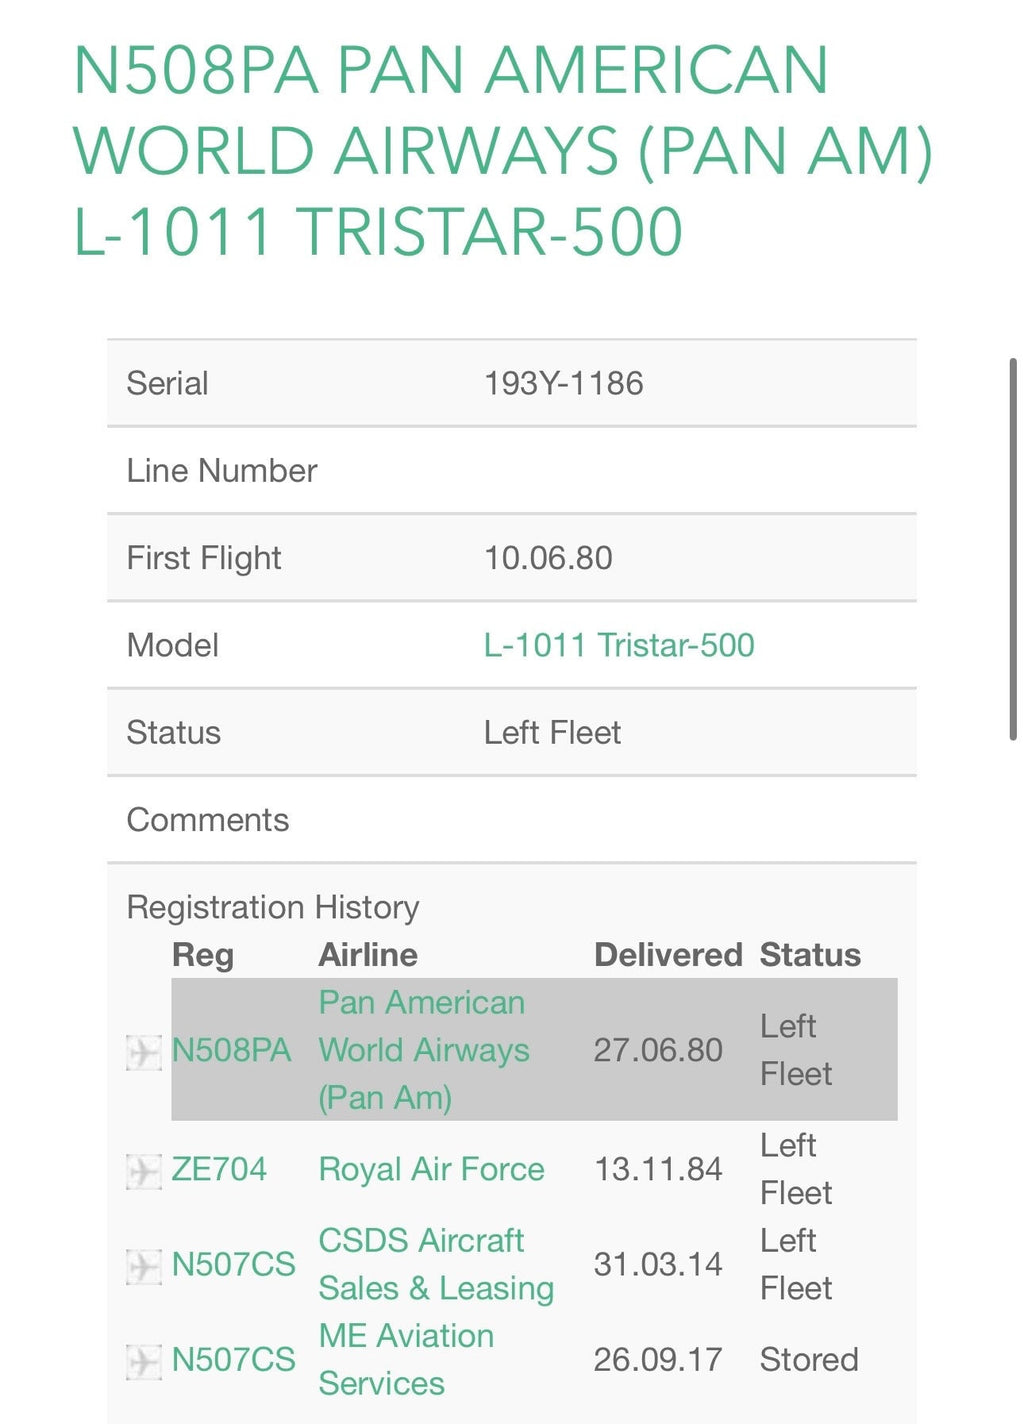Click the airplane icon in the ME Aviation row

click(x=143, y=1361)
